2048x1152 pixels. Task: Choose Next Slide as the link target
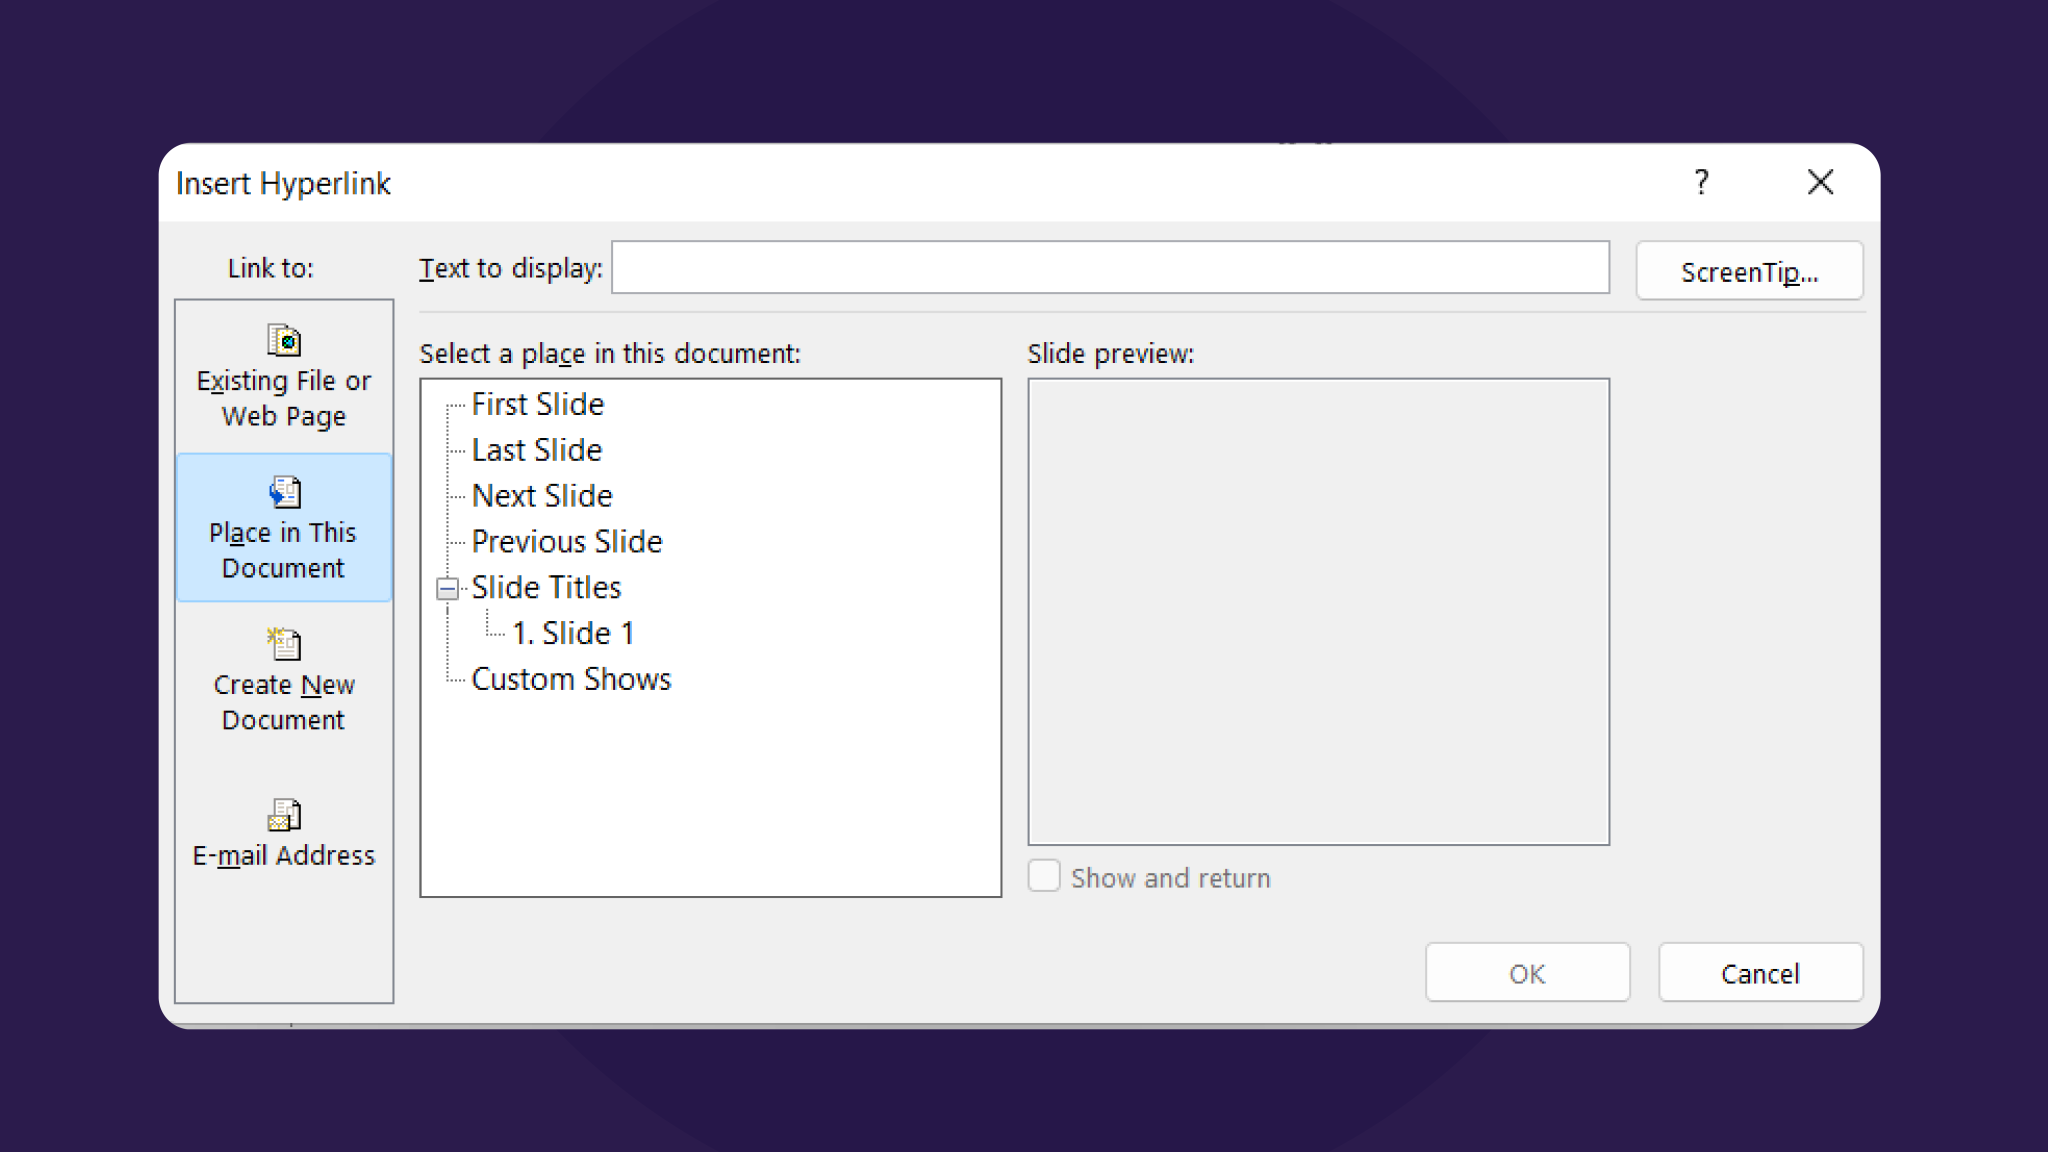pyautogui.click(x=542, y=495)
